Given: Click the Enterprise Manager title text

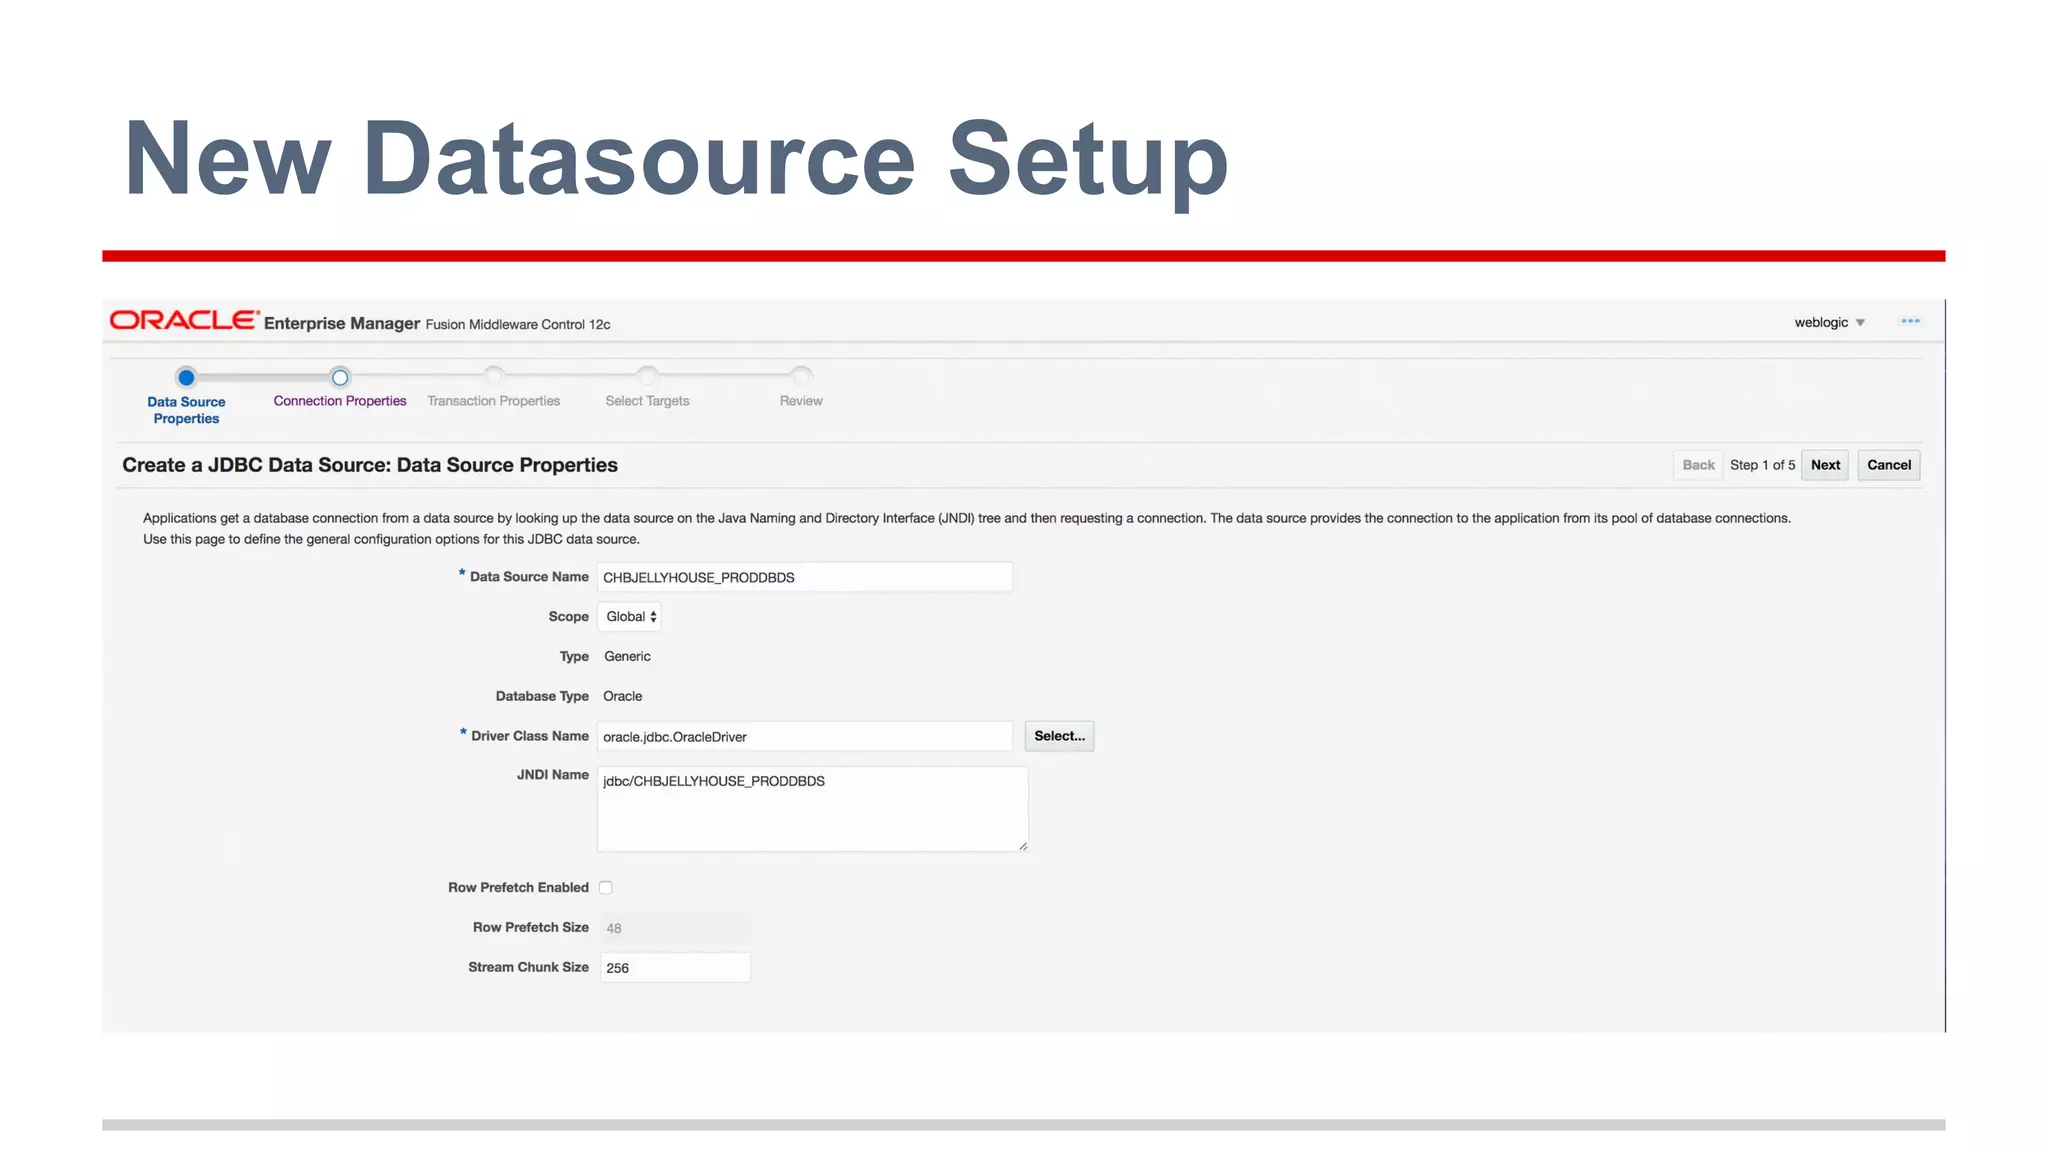Looking at the screenshot, I should coord(341,323).
